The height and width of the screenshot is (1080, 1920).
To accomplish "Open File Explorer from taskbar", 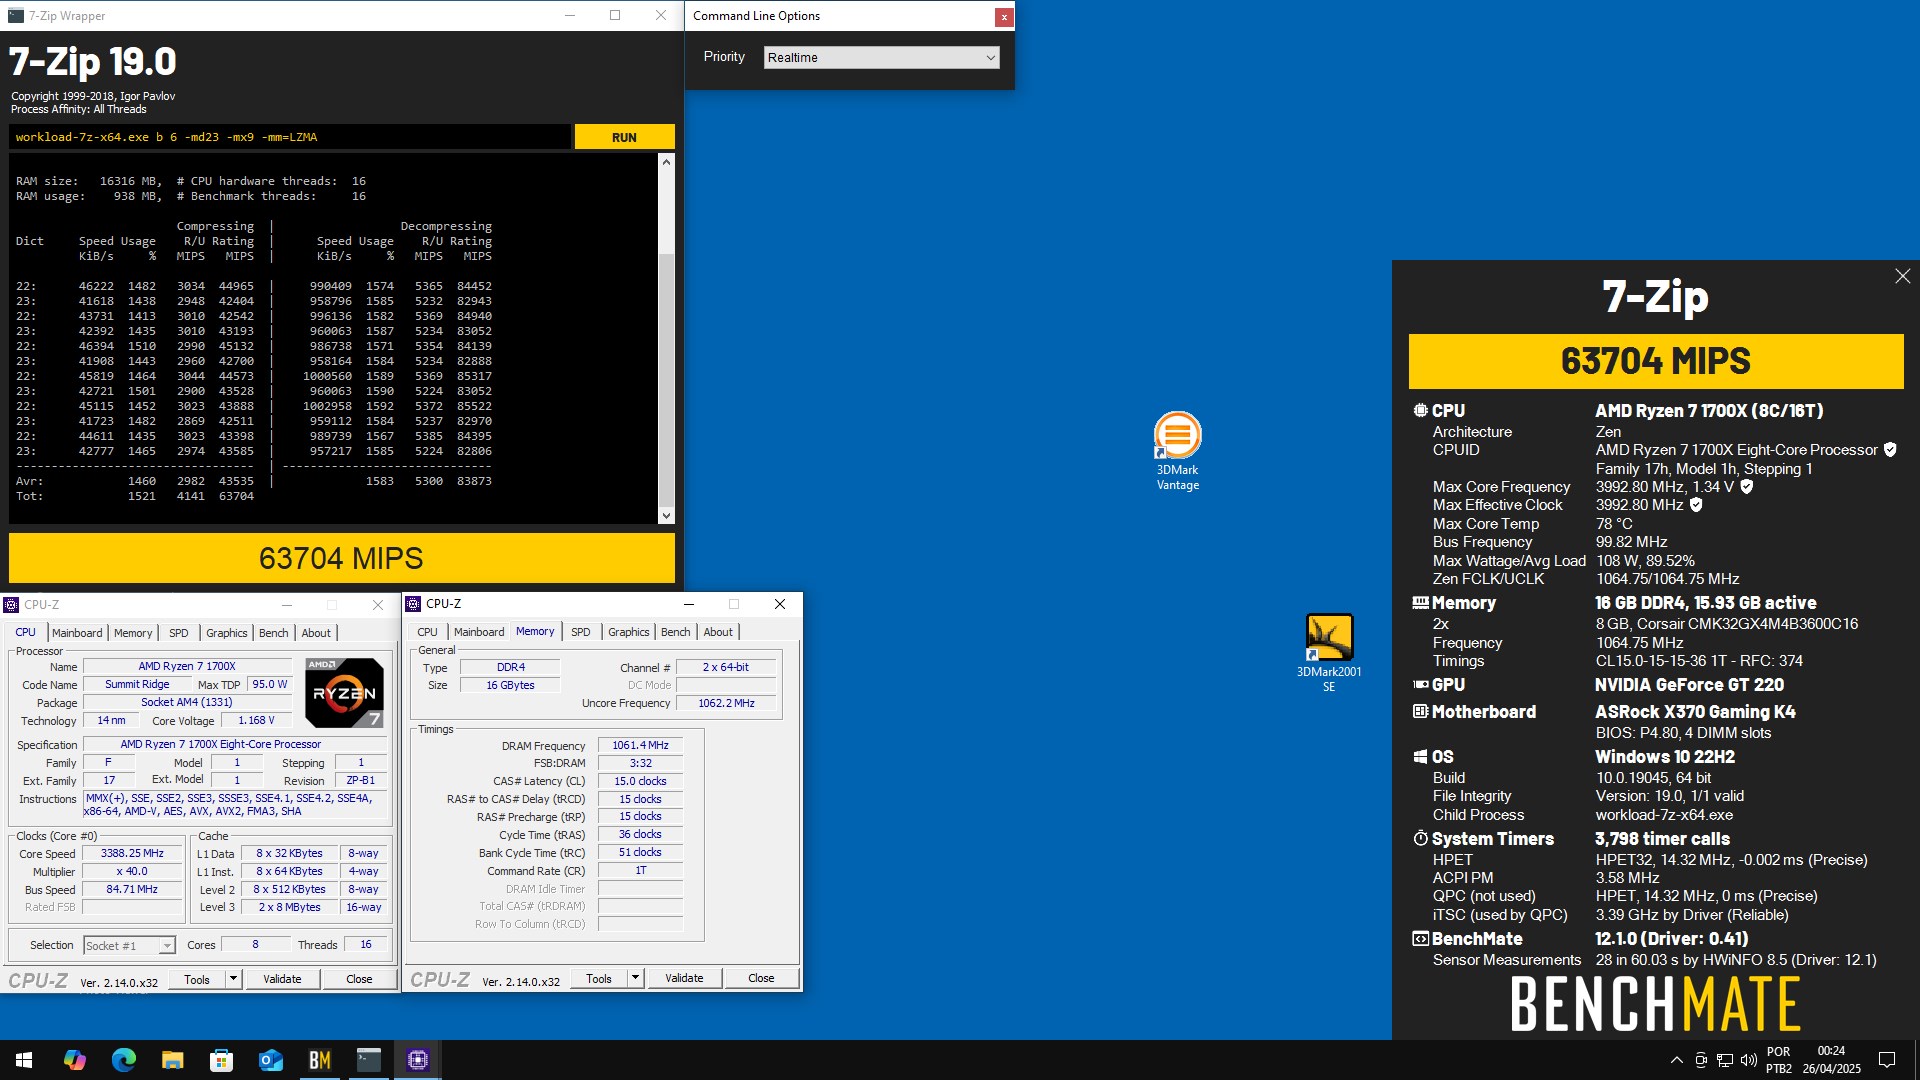I will [172, 1060].
